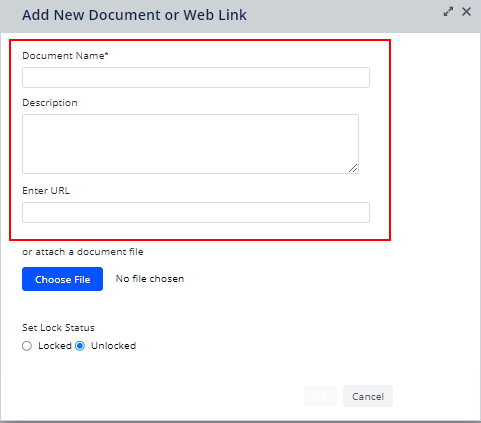Expand the dialog with the diagonal arrows icon
This screenshot has width=481, height=423.
click(x=448, y=12)
